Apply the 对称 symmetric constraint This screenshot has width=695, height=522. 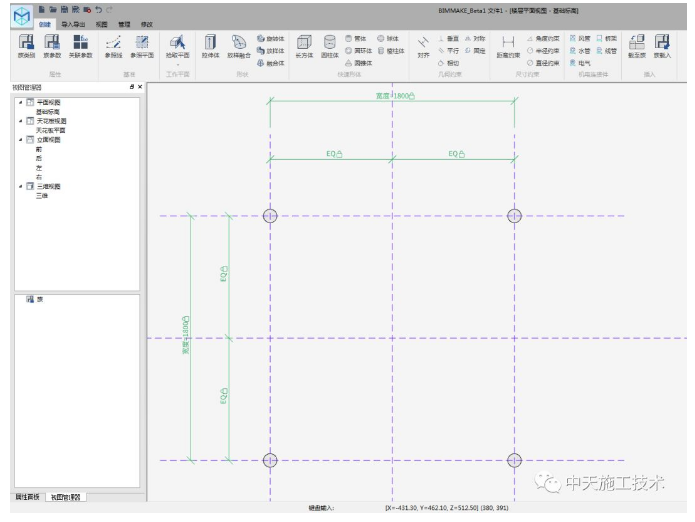click(475, 39)
